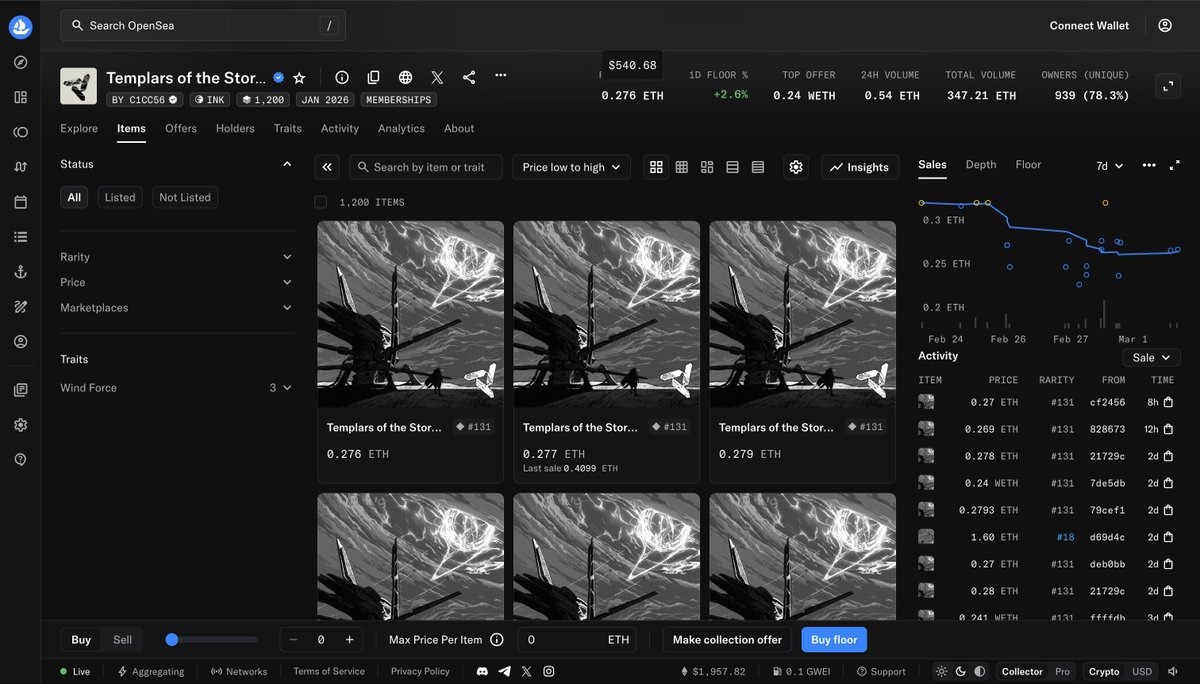
Task: Click the item quantity slider handle
Action: click(x=172, y=640)
